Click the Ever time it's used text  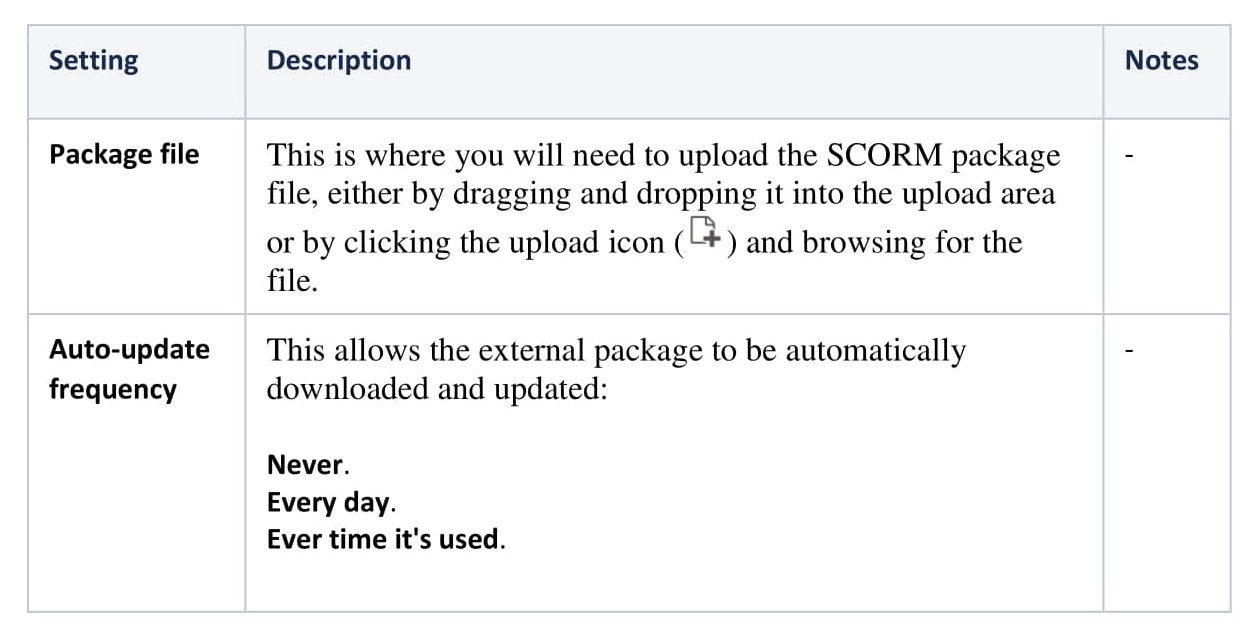click(x=383, y=539)
